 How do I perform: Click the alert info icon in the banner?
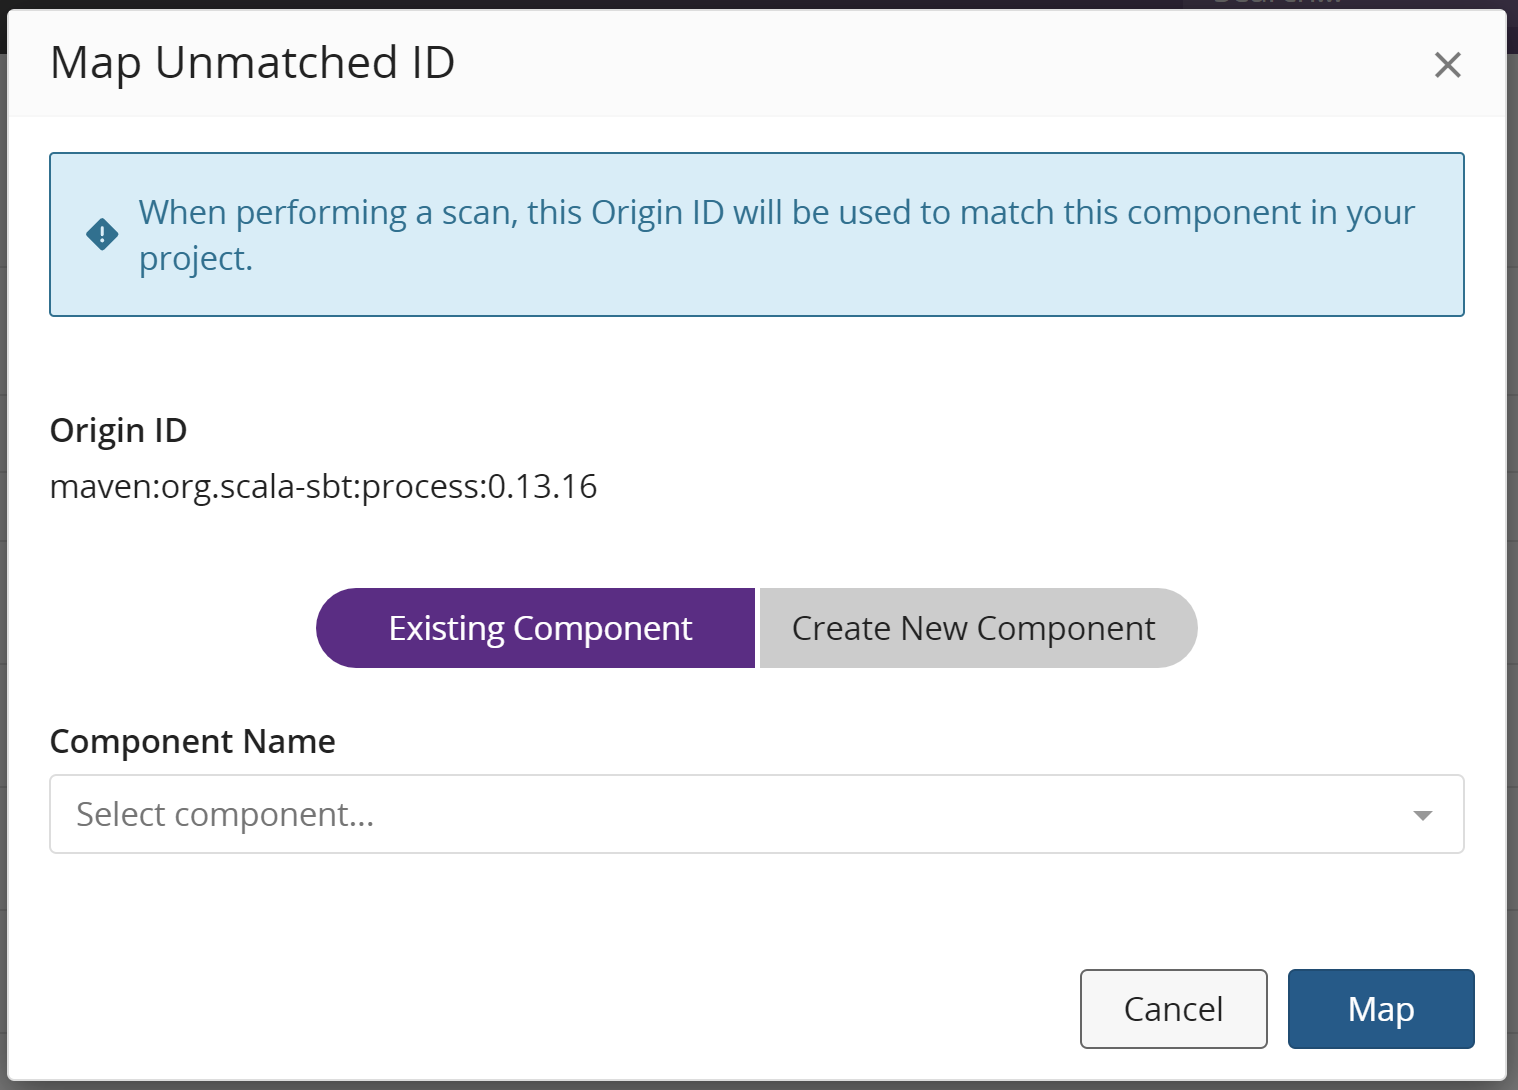click(101, 233)
